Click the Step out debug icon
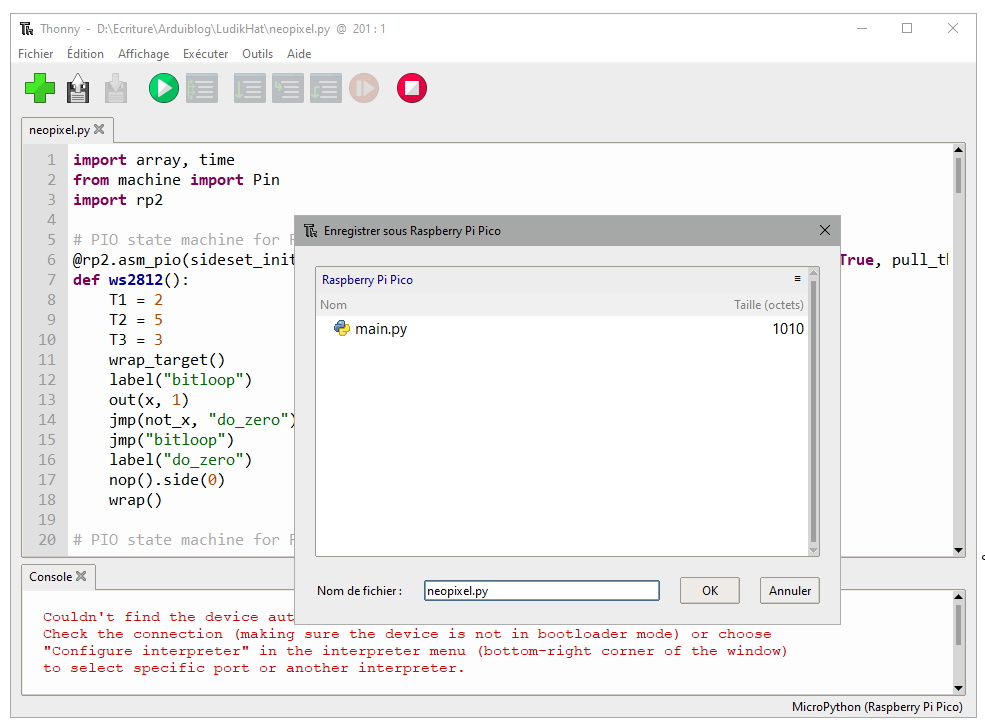985x727 pixels. click(326, 89)
